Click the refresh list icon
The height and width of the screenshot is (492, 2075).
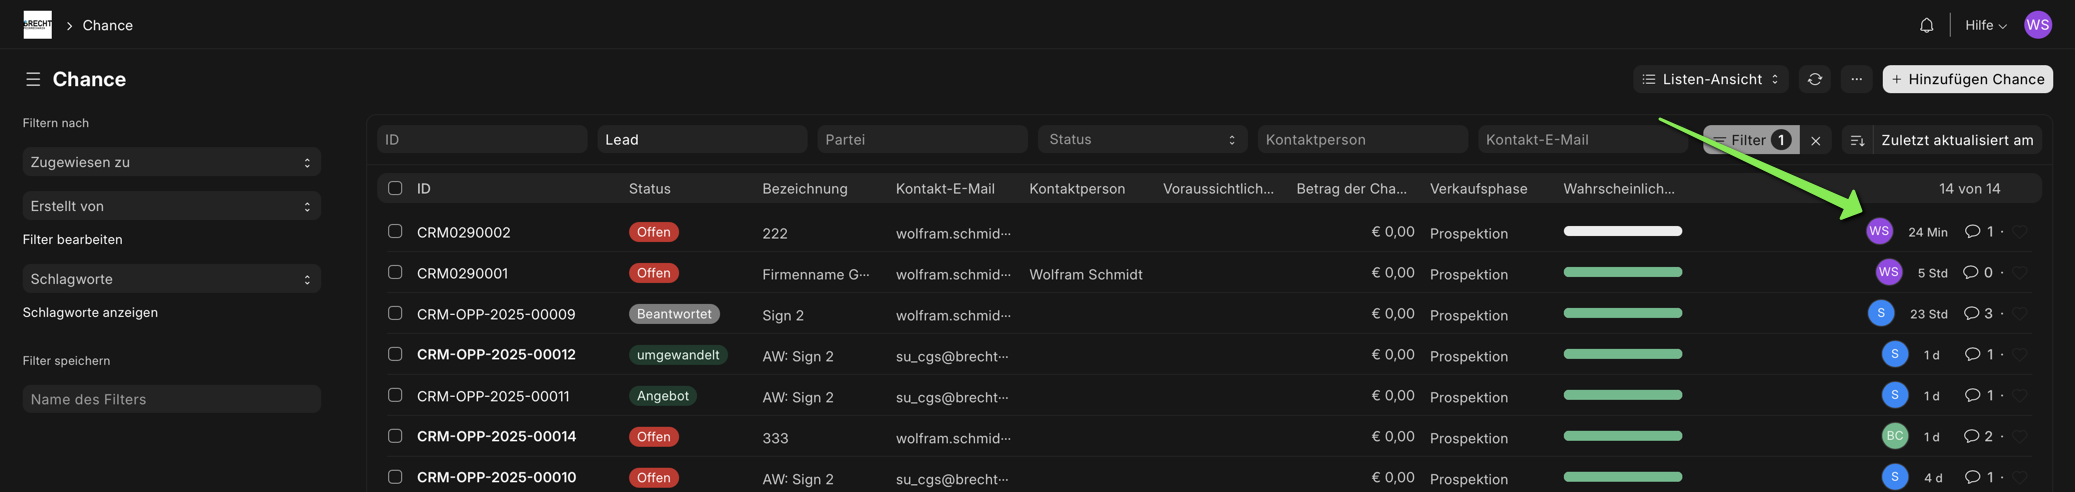point(1814,79)
